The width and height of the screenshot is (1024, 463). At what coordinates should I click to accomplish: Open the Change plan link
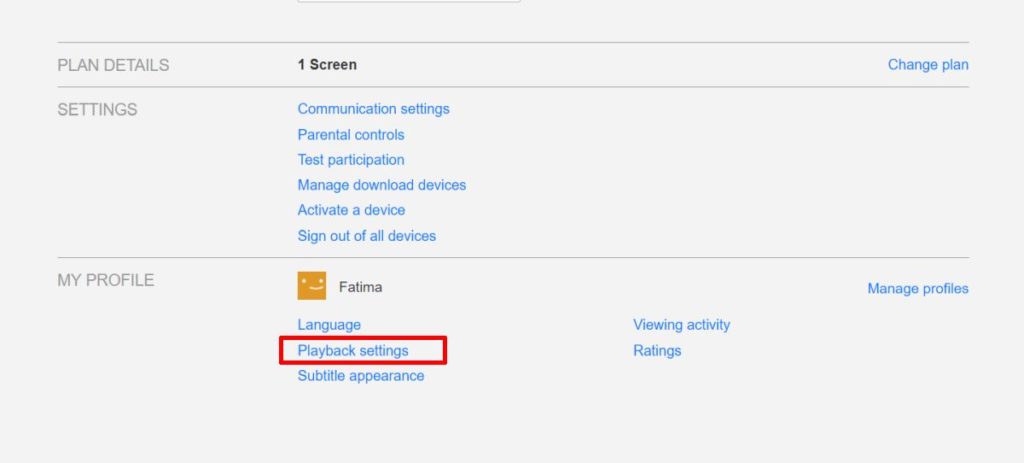(928, 65)
